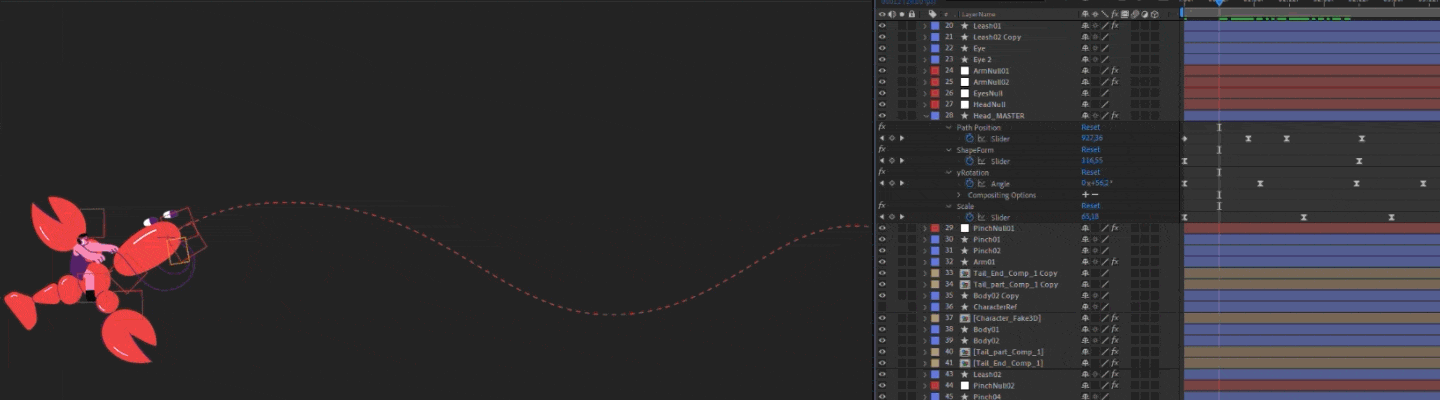The image size is (1440, 400).
Task: Click ShapeForm slider value 116,55
Action: tap(1092, 160)
